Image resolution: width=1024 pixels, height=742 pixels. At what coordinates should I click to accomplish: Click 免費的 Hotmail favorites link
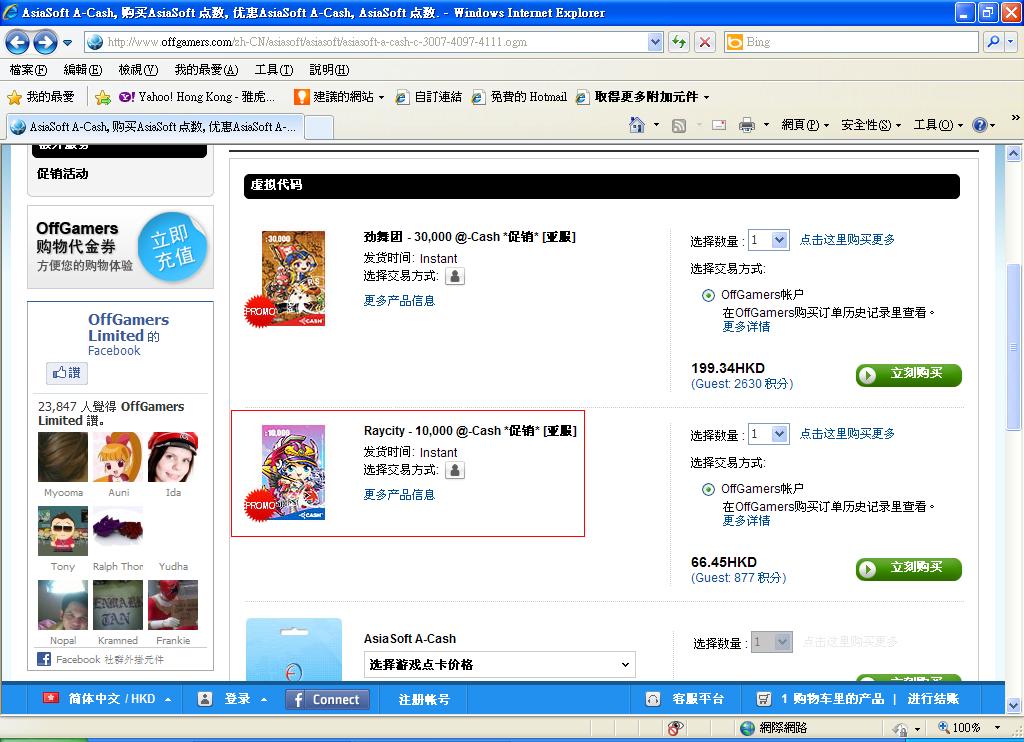[x=519, y=97]
